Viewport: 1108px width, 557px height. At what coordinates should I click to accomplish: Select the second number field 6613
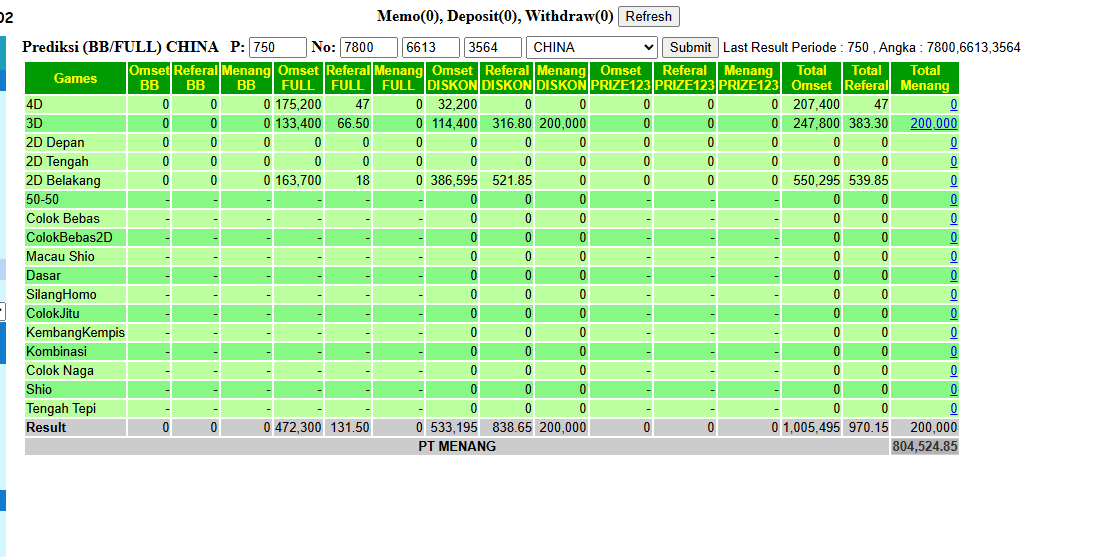[x=431, y=47]
